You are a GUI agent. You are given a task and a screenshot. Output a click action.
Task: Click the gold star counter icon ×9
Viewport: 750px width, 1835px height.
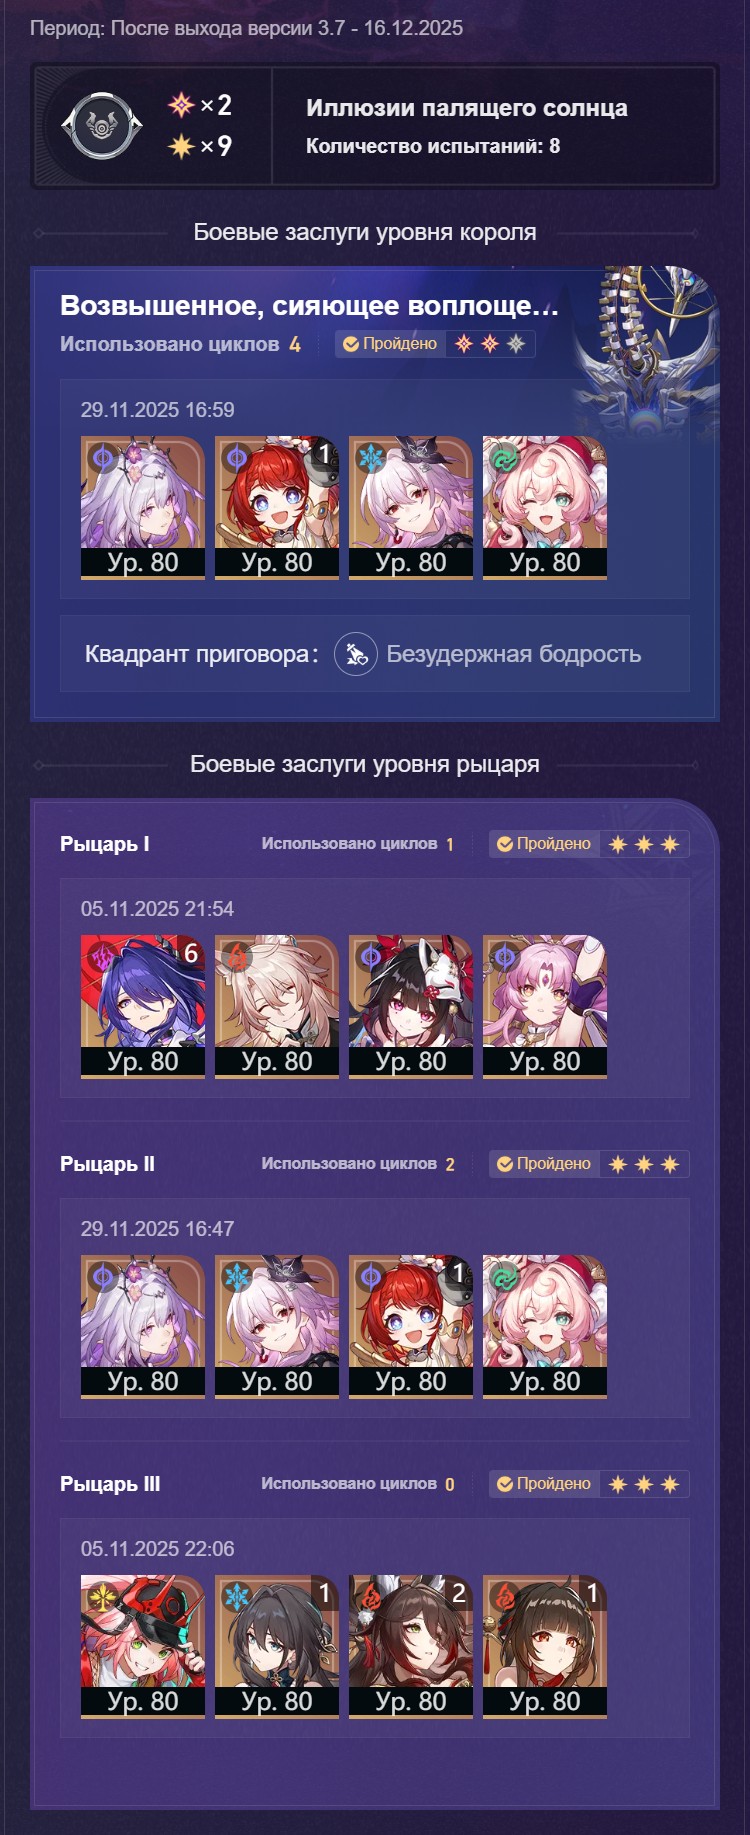(x=181, y=146)
